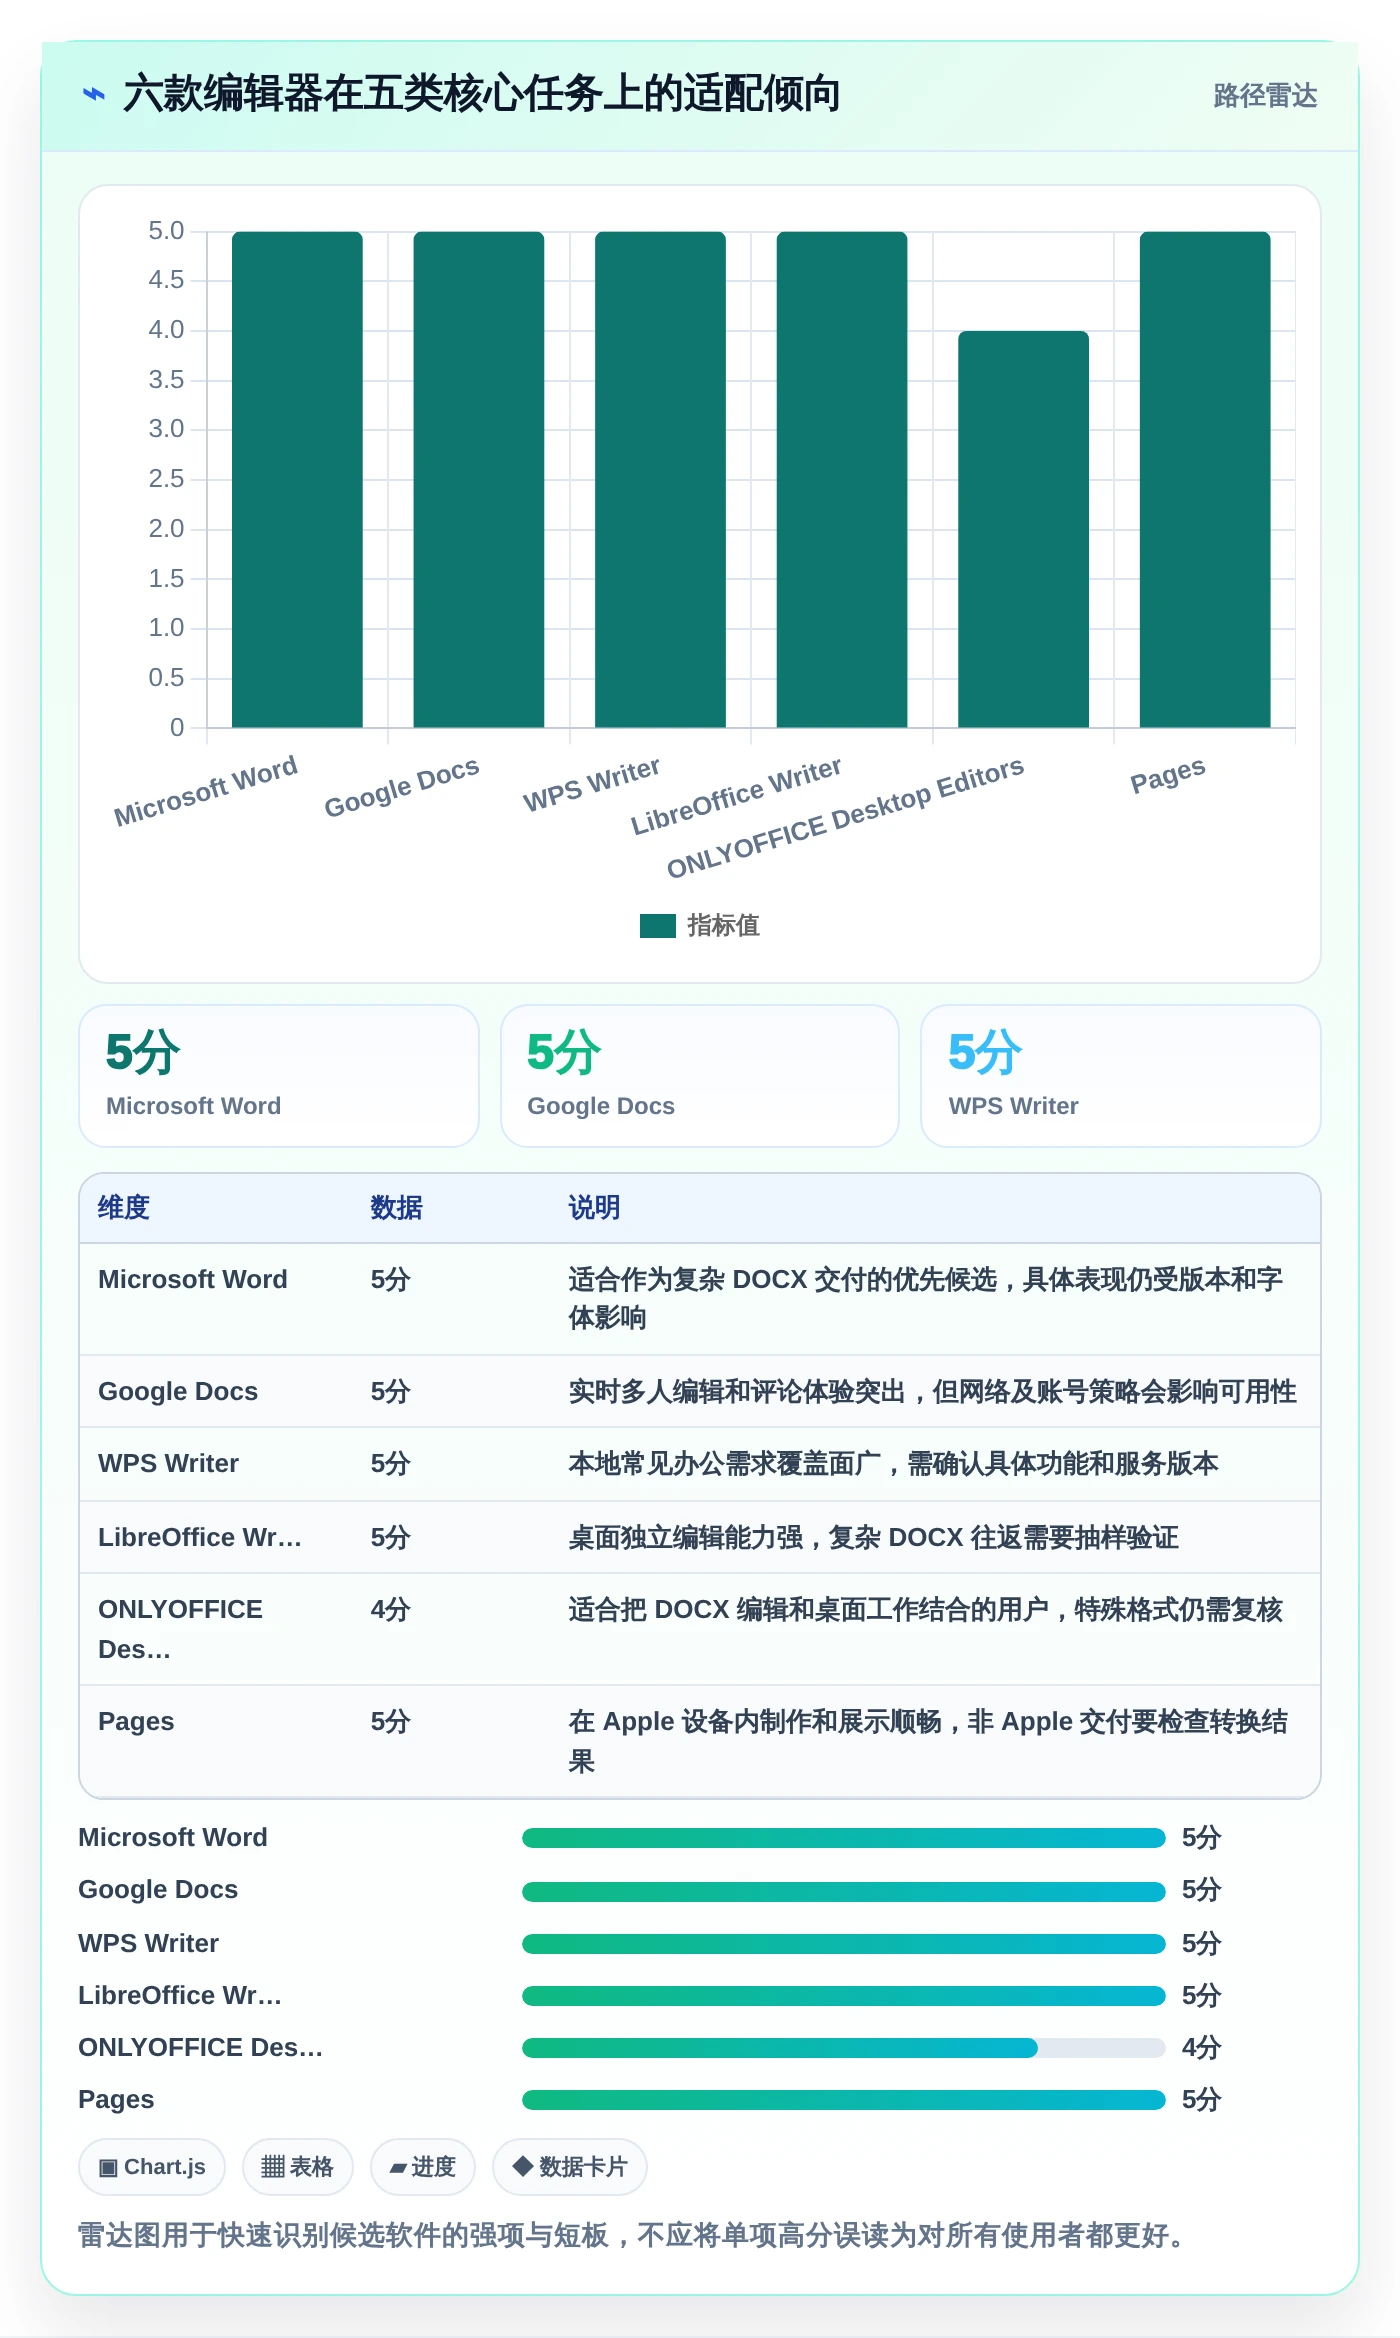Click the Microsoft Word progress bar
Screen dimensions: 1400x2338
coord(844,1838)
